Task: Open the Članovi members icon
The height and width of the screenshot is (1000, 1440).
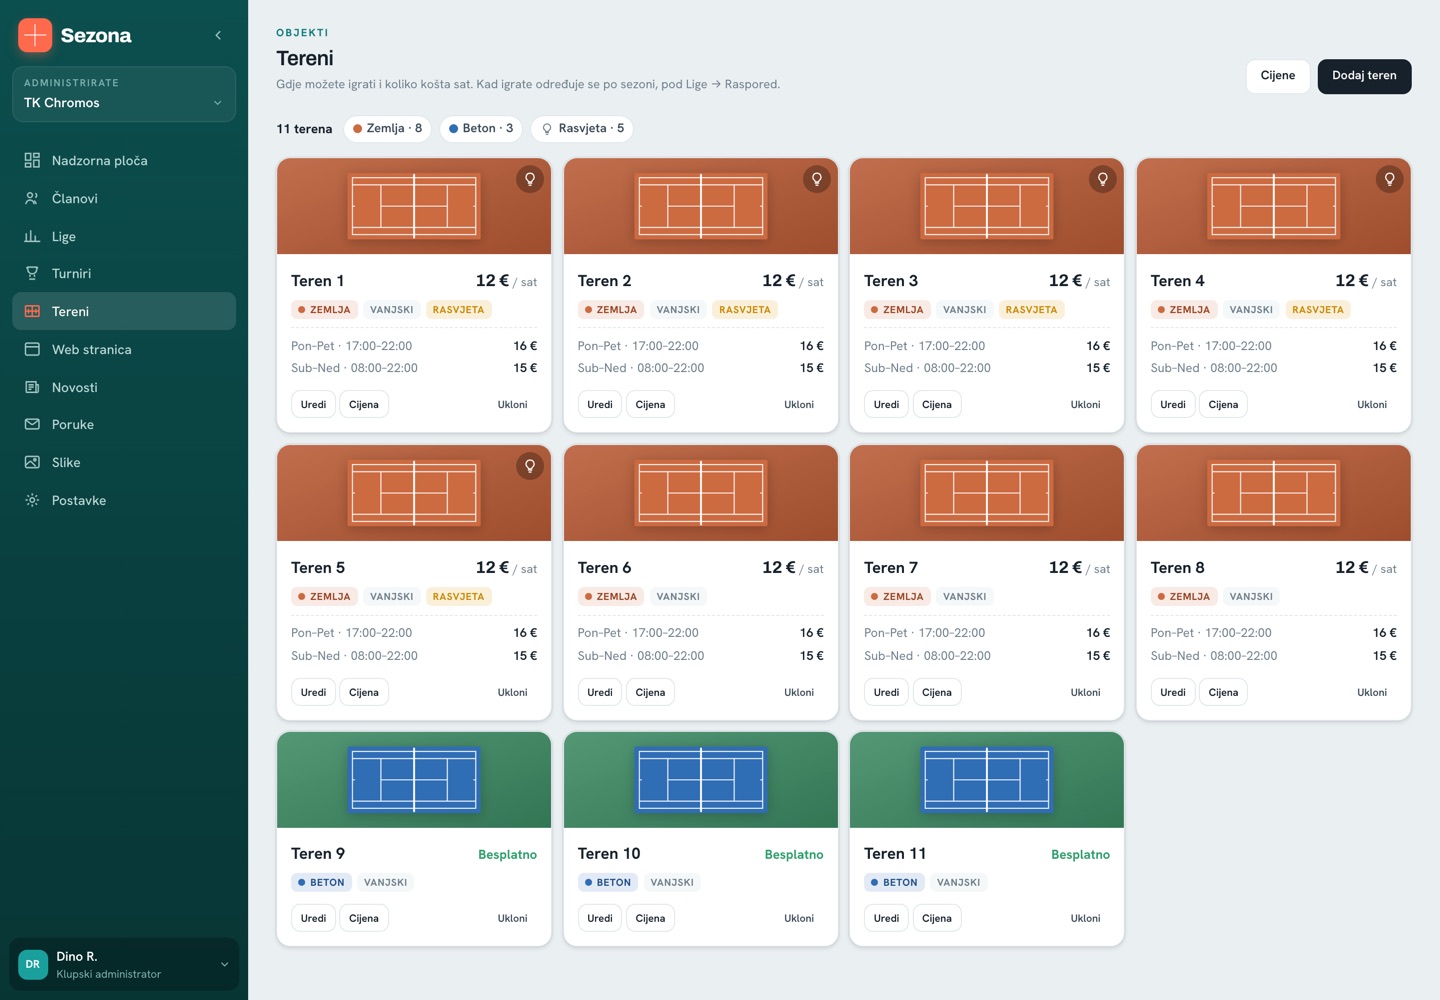Action: pyautogui.click(x=32, y=198)
